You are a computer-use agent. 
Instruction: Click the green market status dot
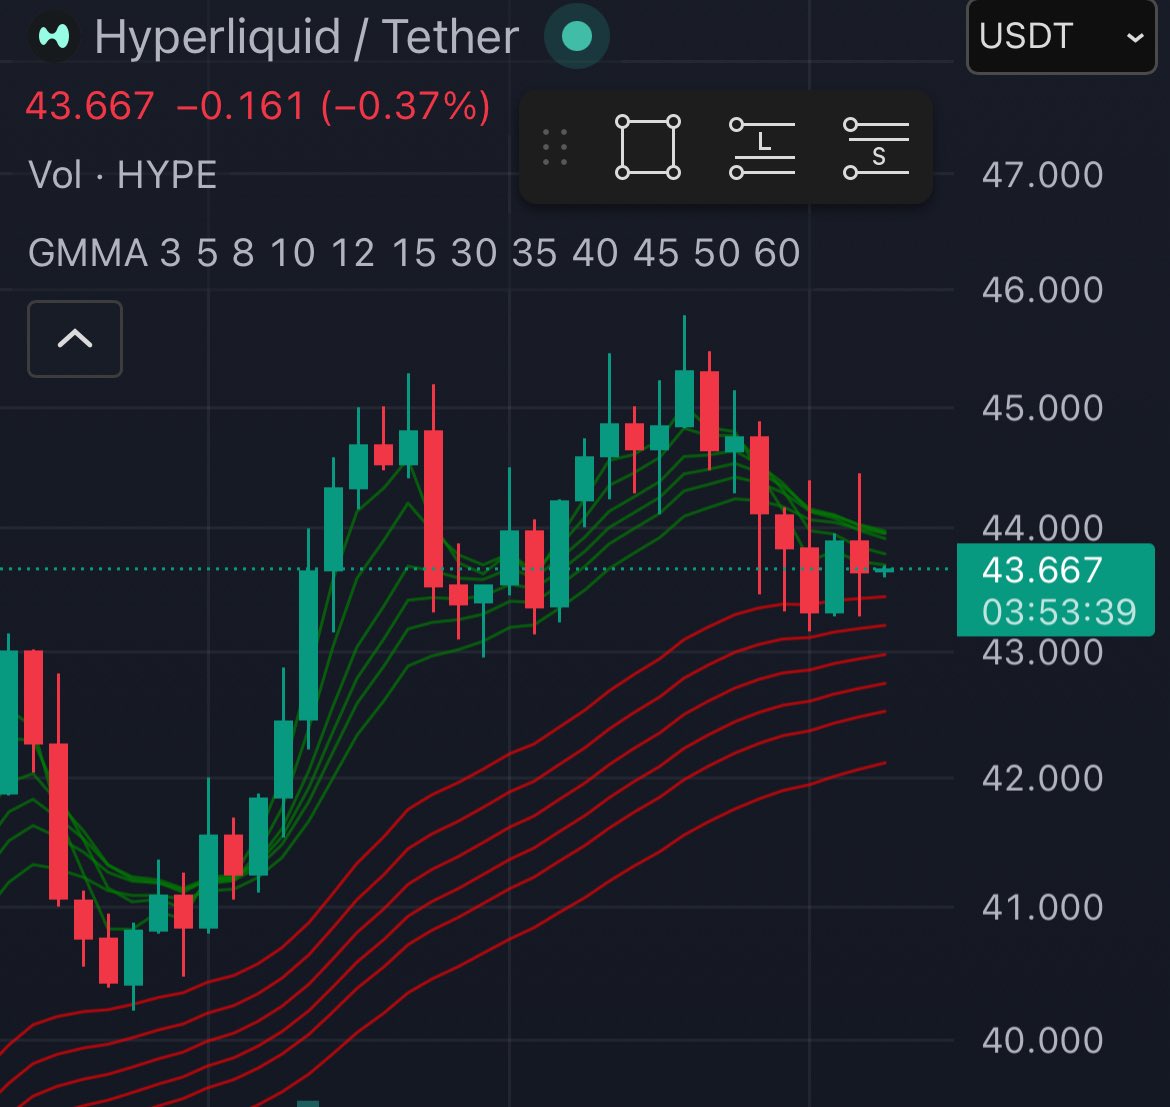[577, 36]
